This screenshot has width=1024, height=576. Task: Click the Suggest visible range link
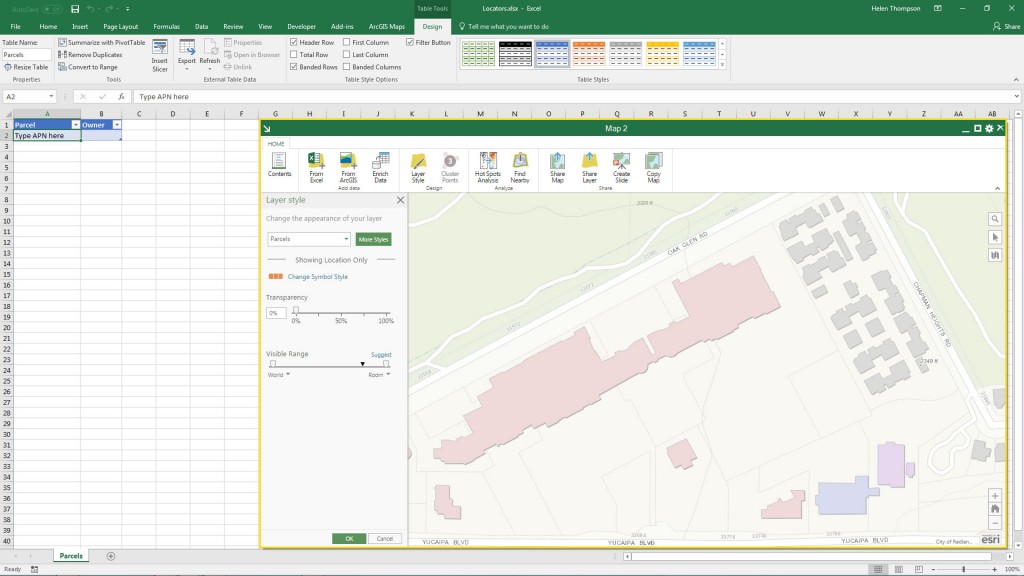coord(381,355)
